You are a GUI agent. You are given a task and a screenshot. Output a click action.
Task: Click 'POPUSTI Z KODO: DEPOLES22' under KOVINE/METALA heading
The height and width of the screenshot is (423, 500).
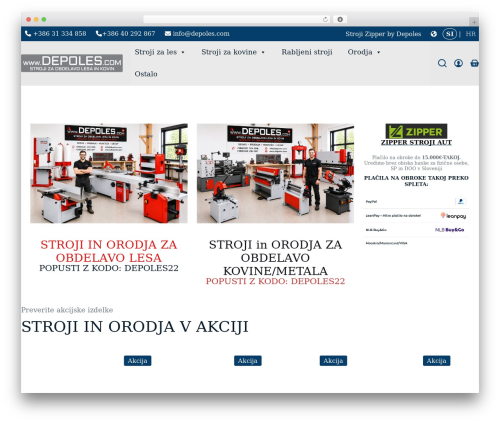[275, 281]
